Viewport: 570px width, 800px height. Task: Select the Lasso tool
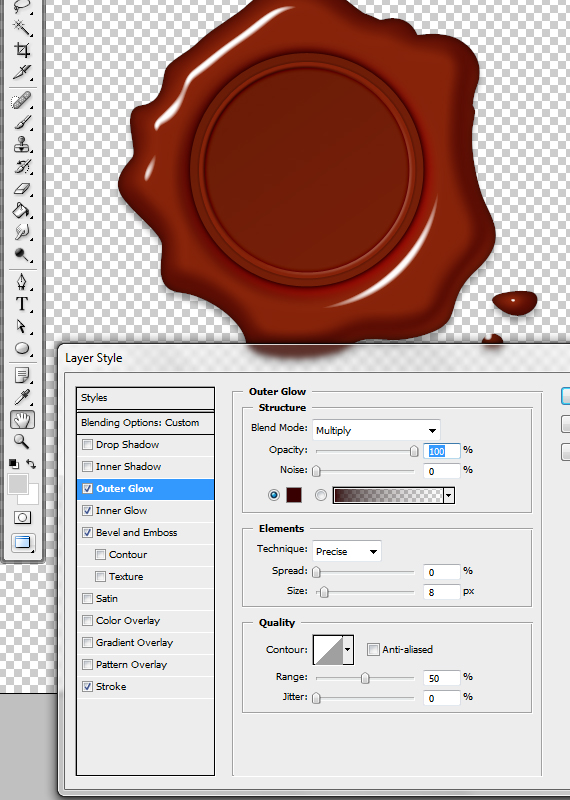tap(21, 6)
